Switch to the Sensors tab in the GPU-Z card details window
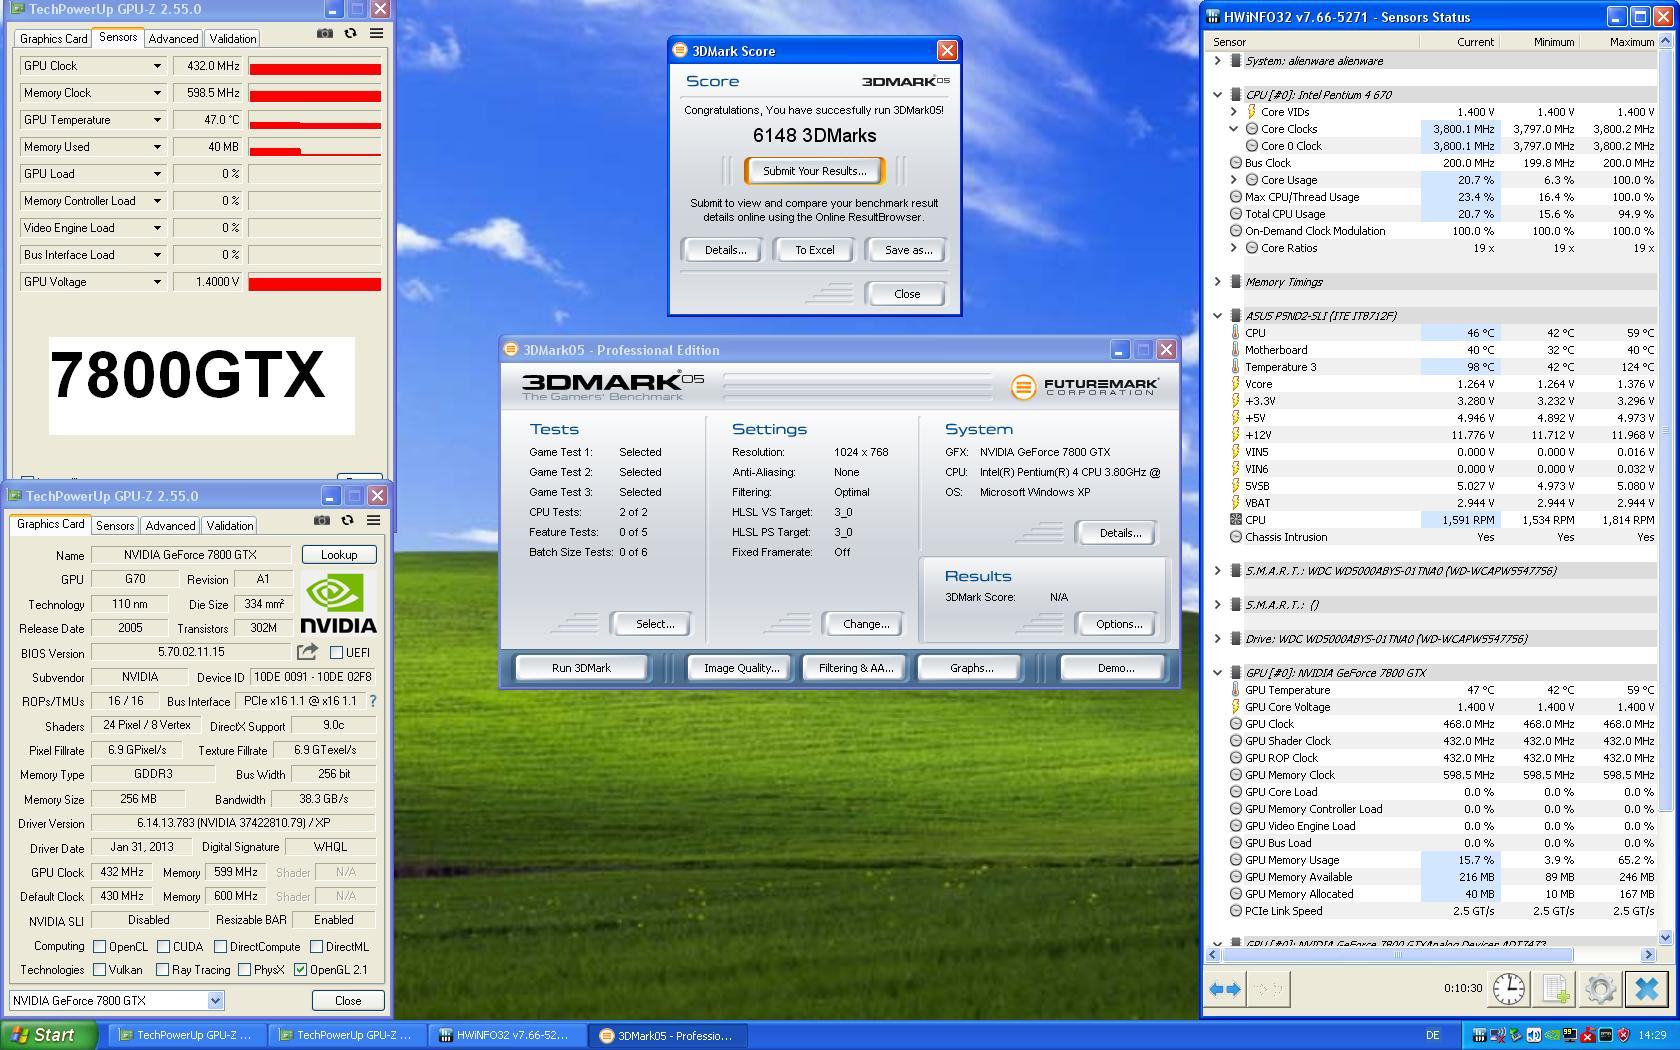The height and width of the screenshot is (1050, 1680). (115, 526)
